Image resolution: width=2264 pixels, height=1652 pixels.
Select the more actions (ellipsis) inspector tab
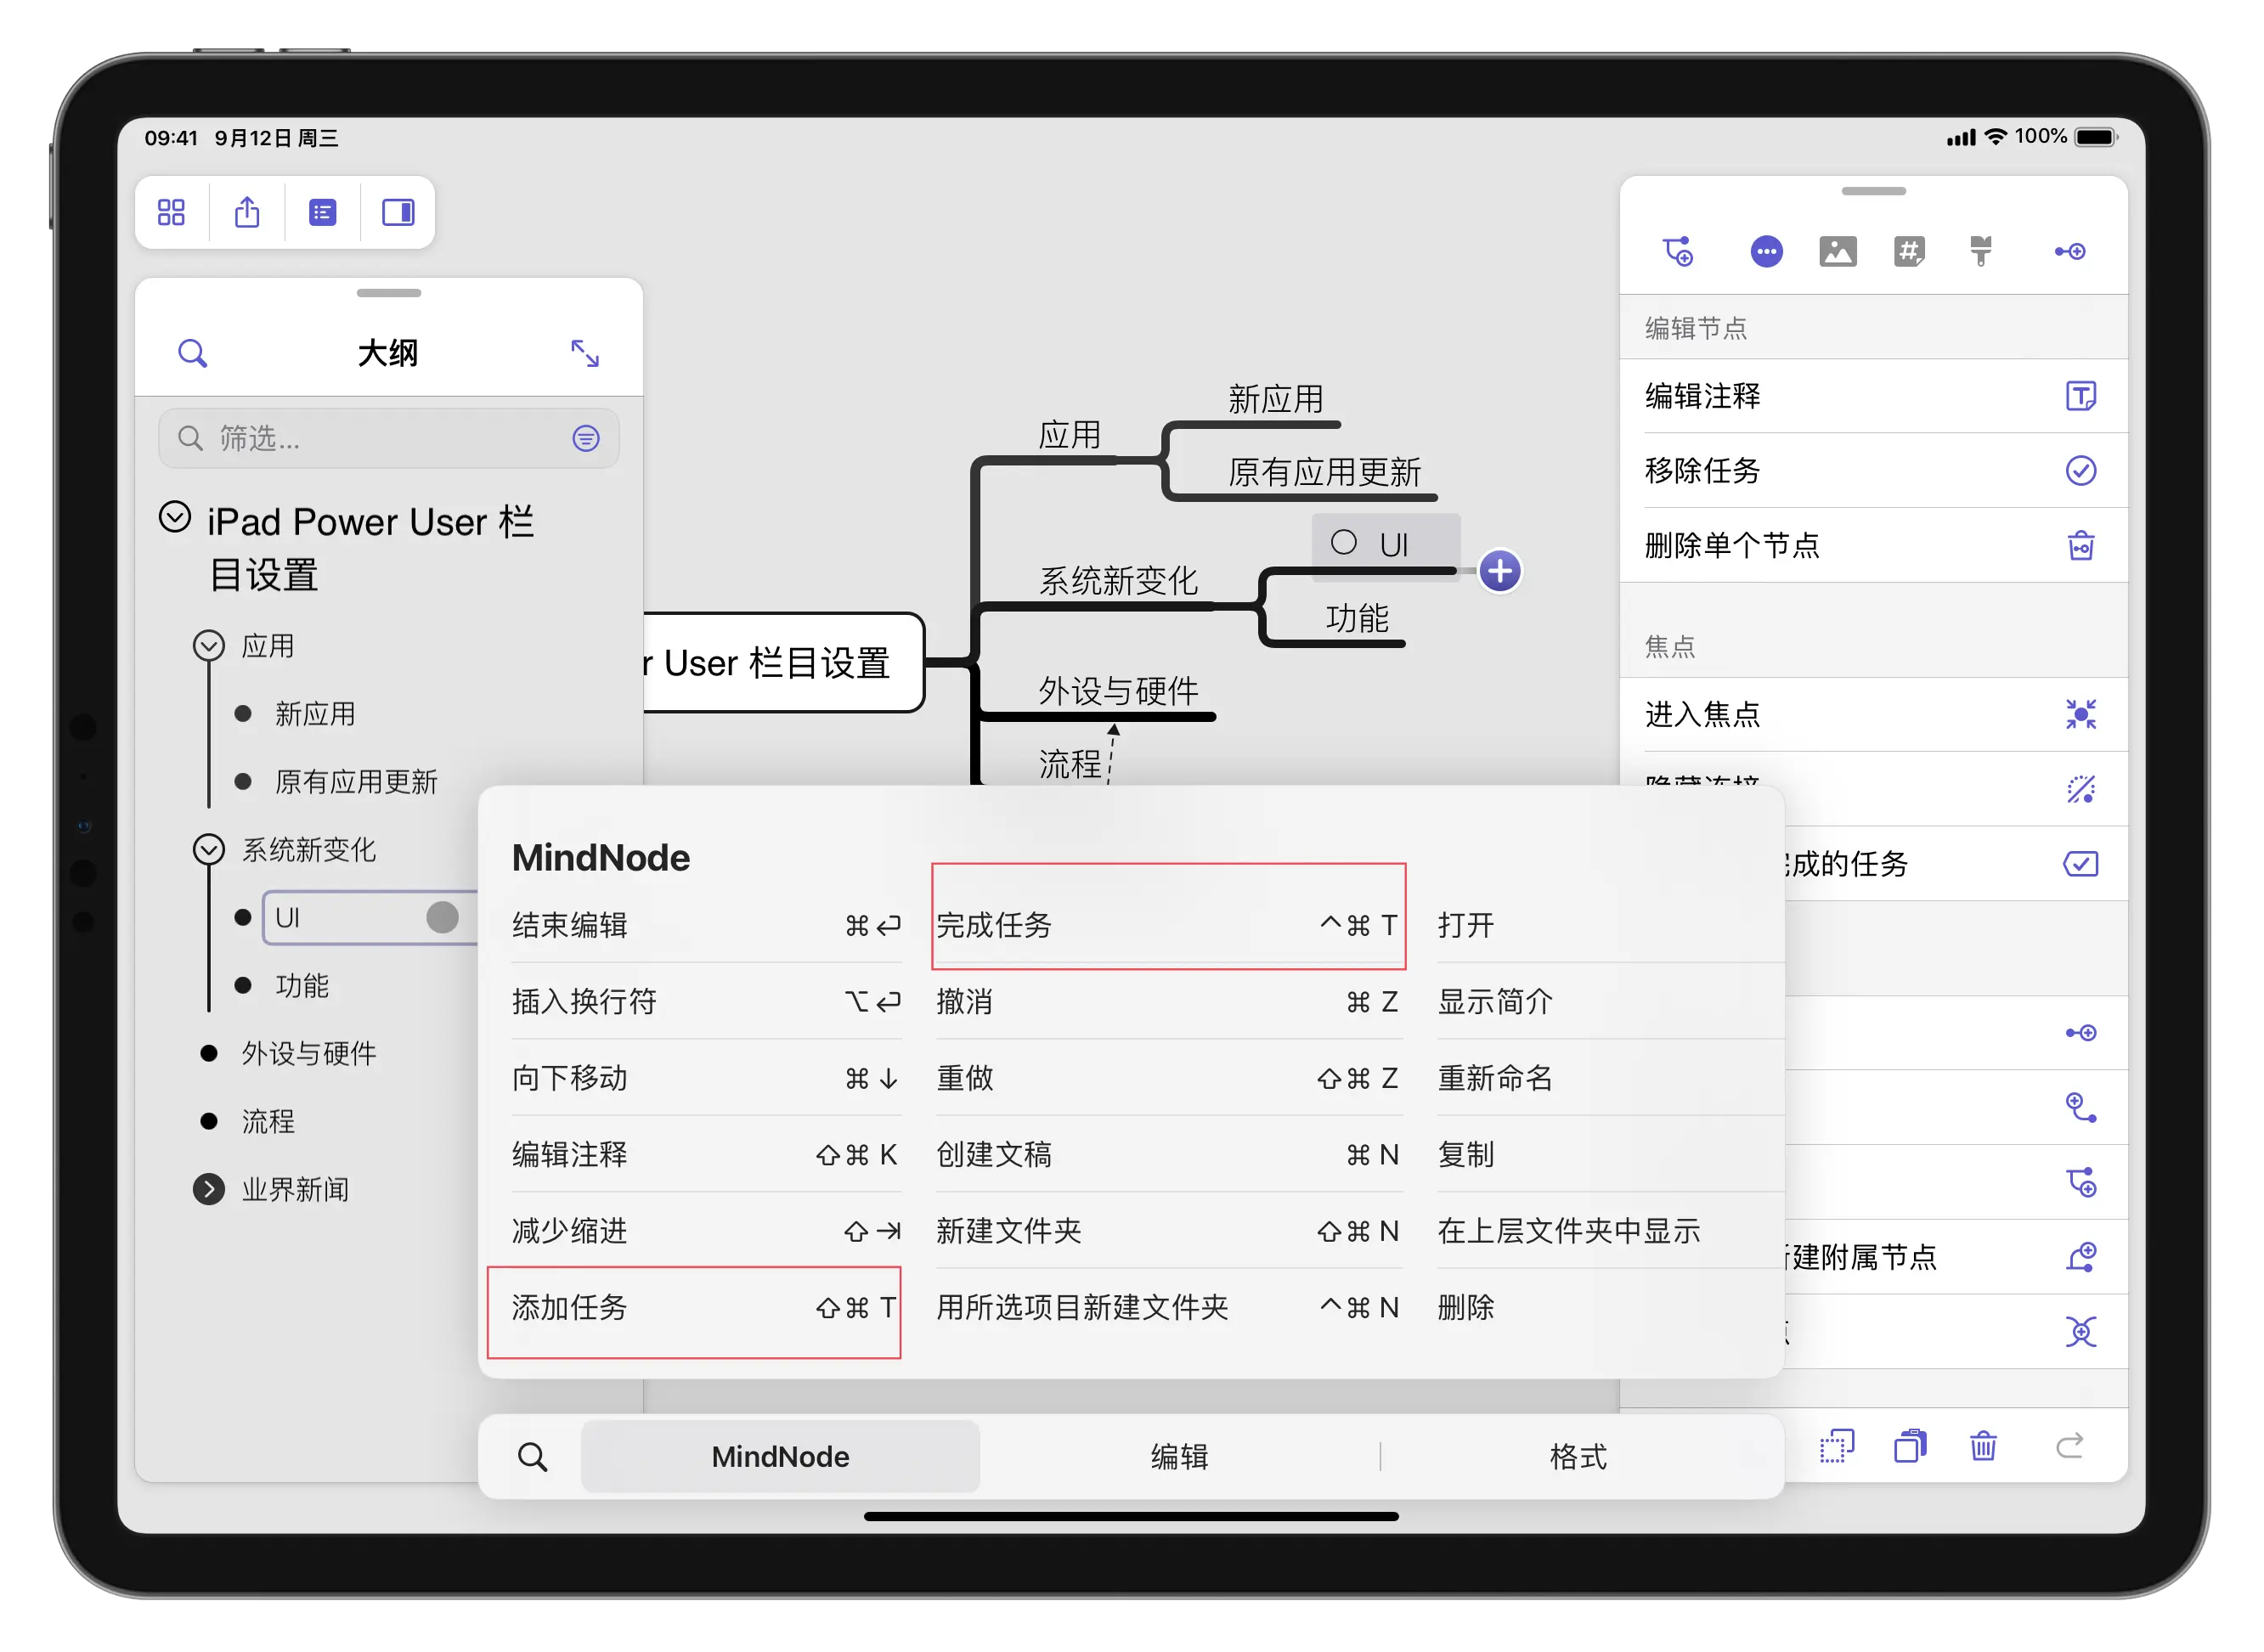click(x=1767, y=251)
